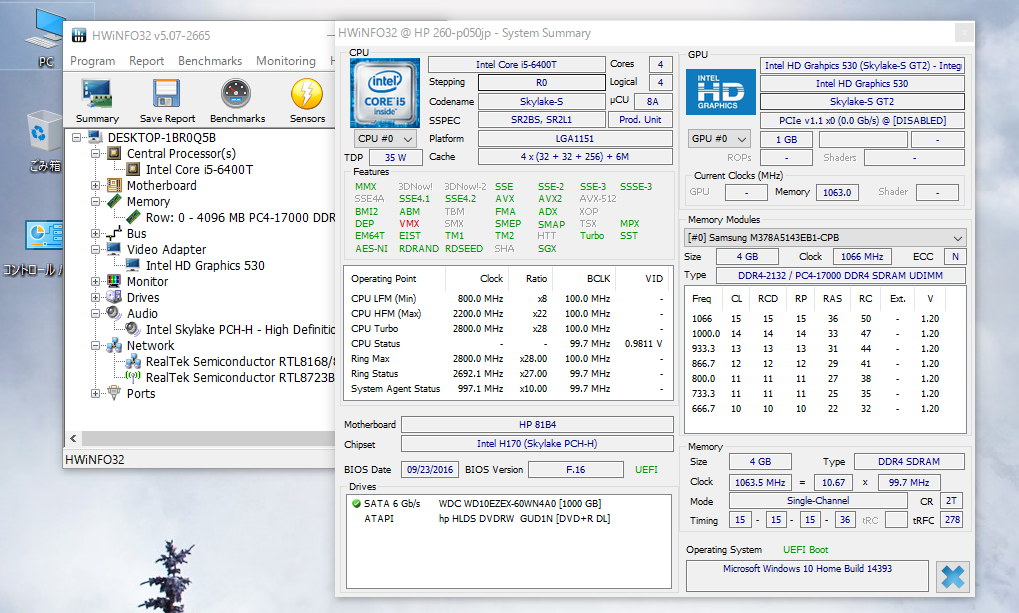
Task: Expand the Ports node
Action: [96, 393]
